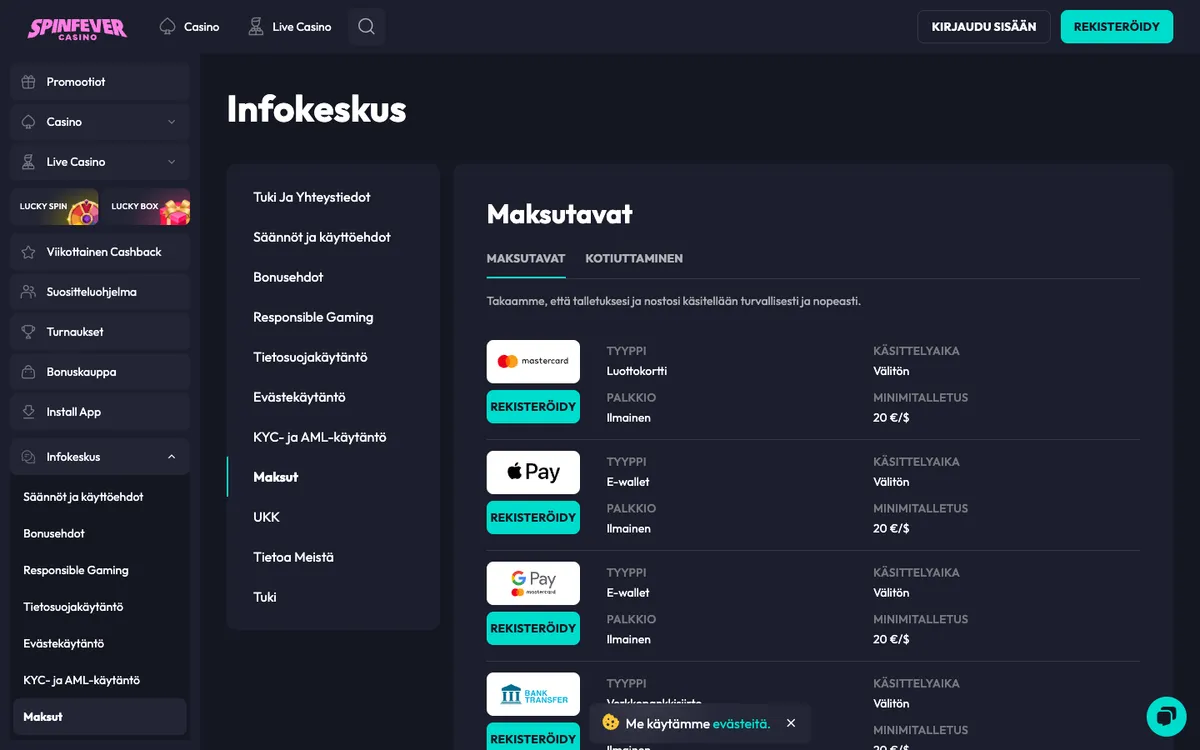Open Suositteluohjelma in the sidebar
Image resolution: width=1200 pixels, height=750 pixels.
coord(100,292)
